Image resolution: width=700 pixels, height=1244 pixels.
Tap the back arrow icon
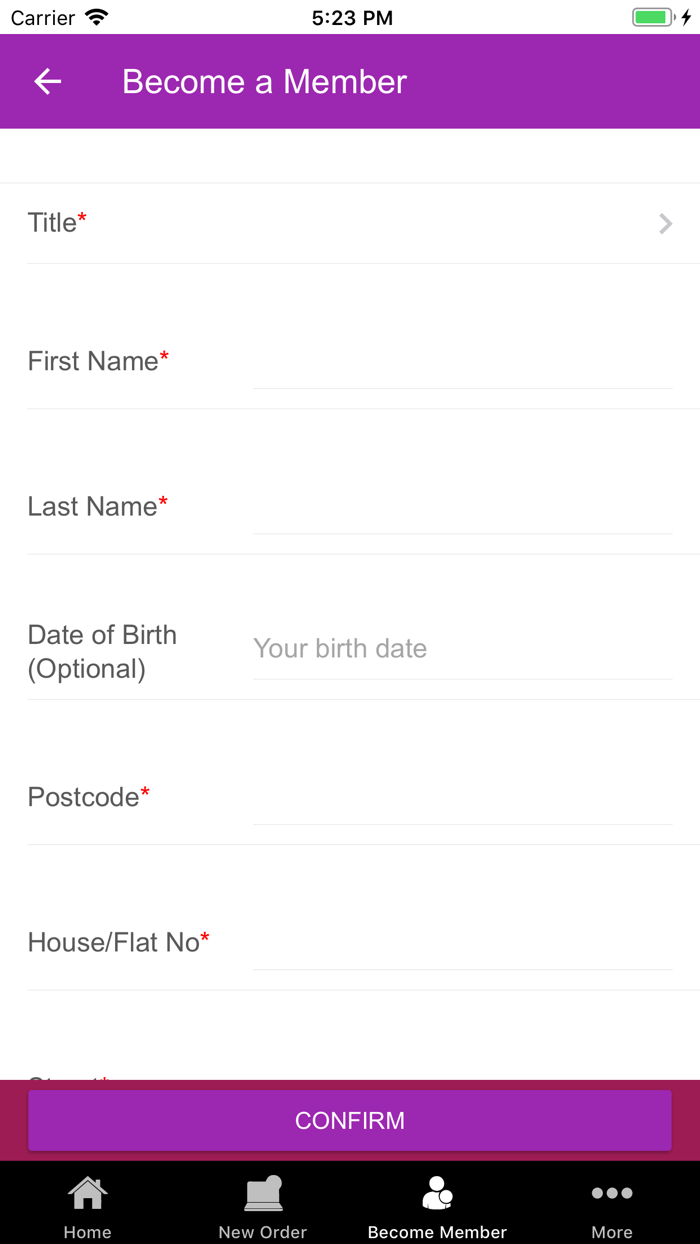point(48,82)
